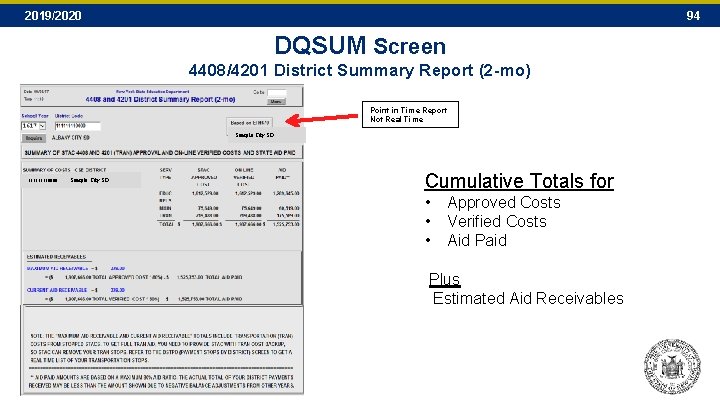
Task: Click the Menu button under Go to
Action: [x=276, y=101]
